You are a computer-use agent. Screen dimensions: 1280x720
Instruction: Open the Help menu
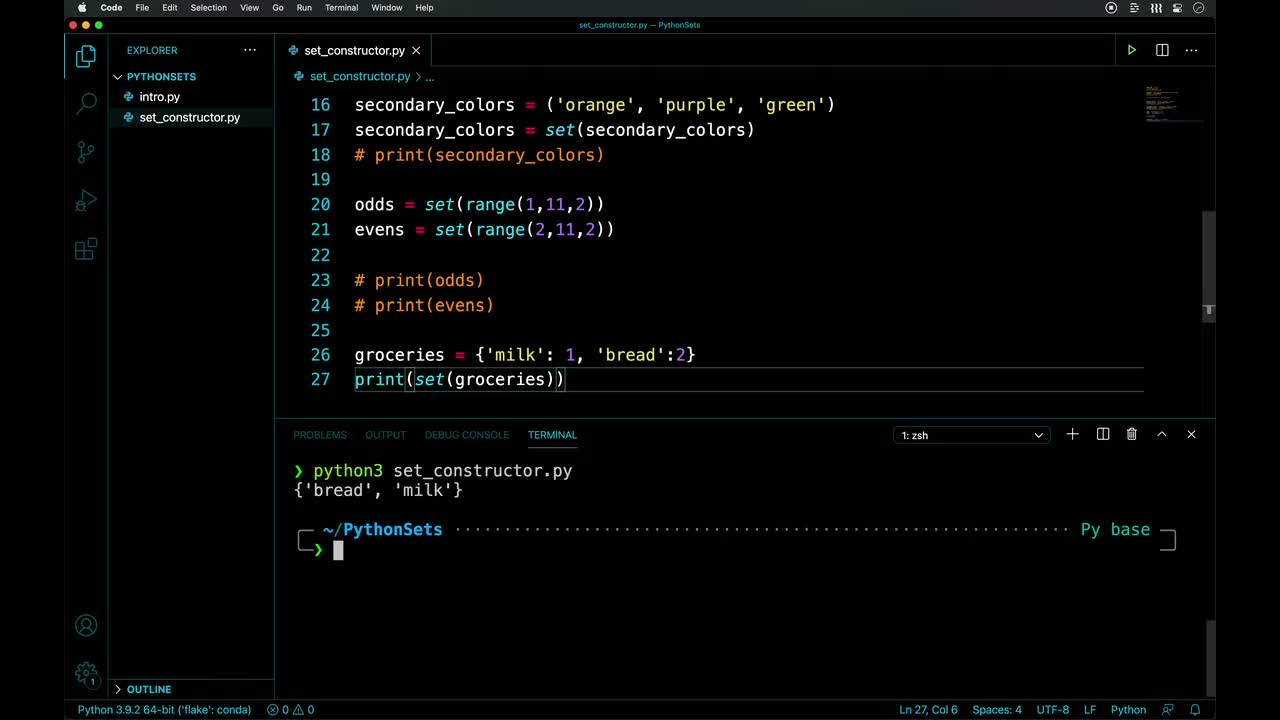[x=424, y=7]
